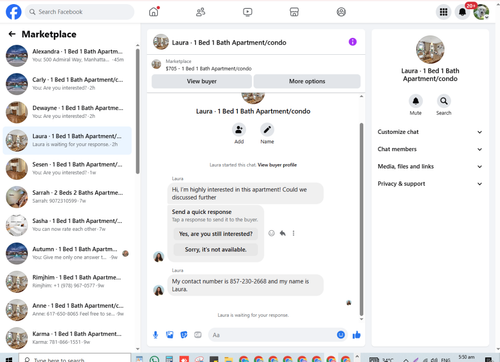Image resolution: width=500 pixels, height=362 pixels.
Task: Open the notifications bell in top bar
Action: click(462, 12)
